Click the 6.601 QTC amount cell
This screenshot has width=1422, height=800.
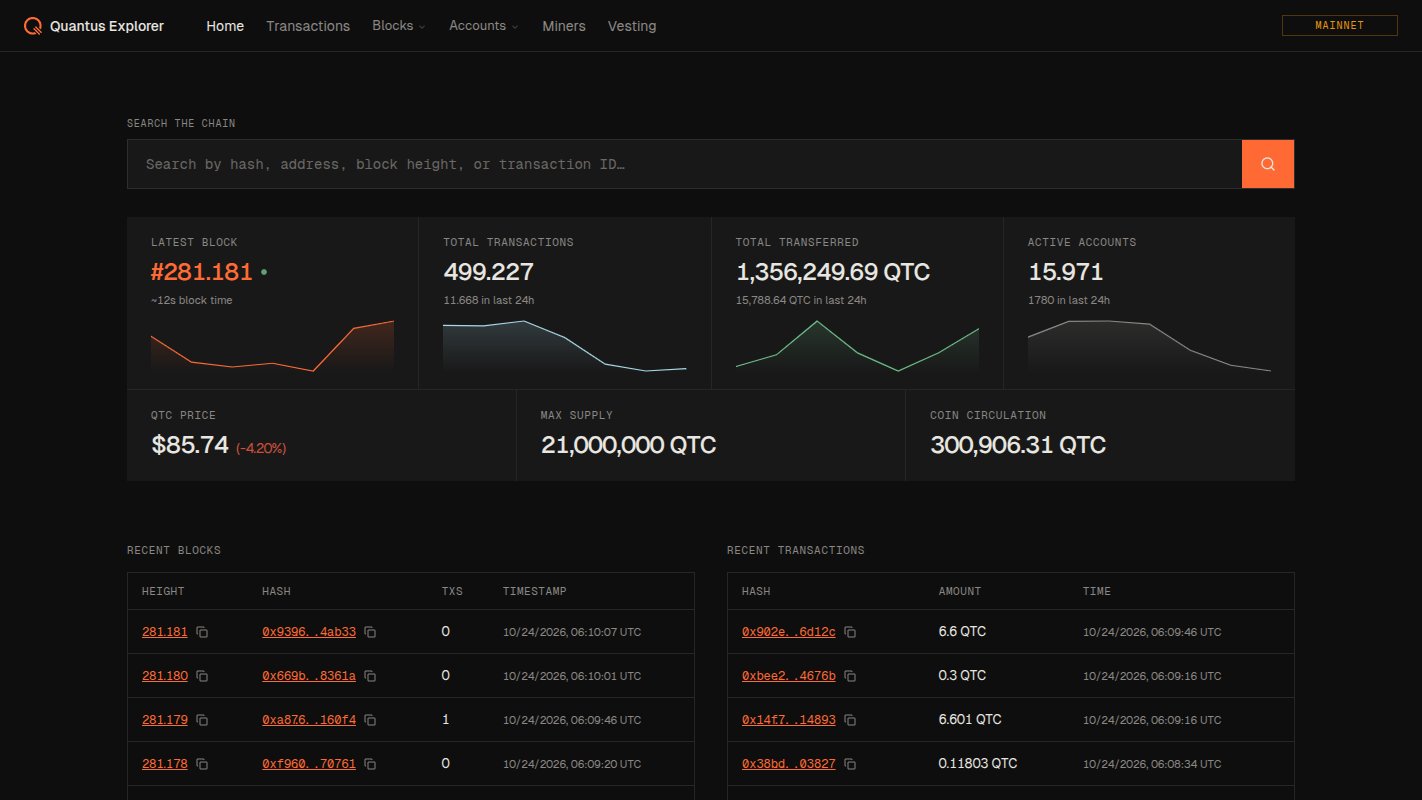970,720
